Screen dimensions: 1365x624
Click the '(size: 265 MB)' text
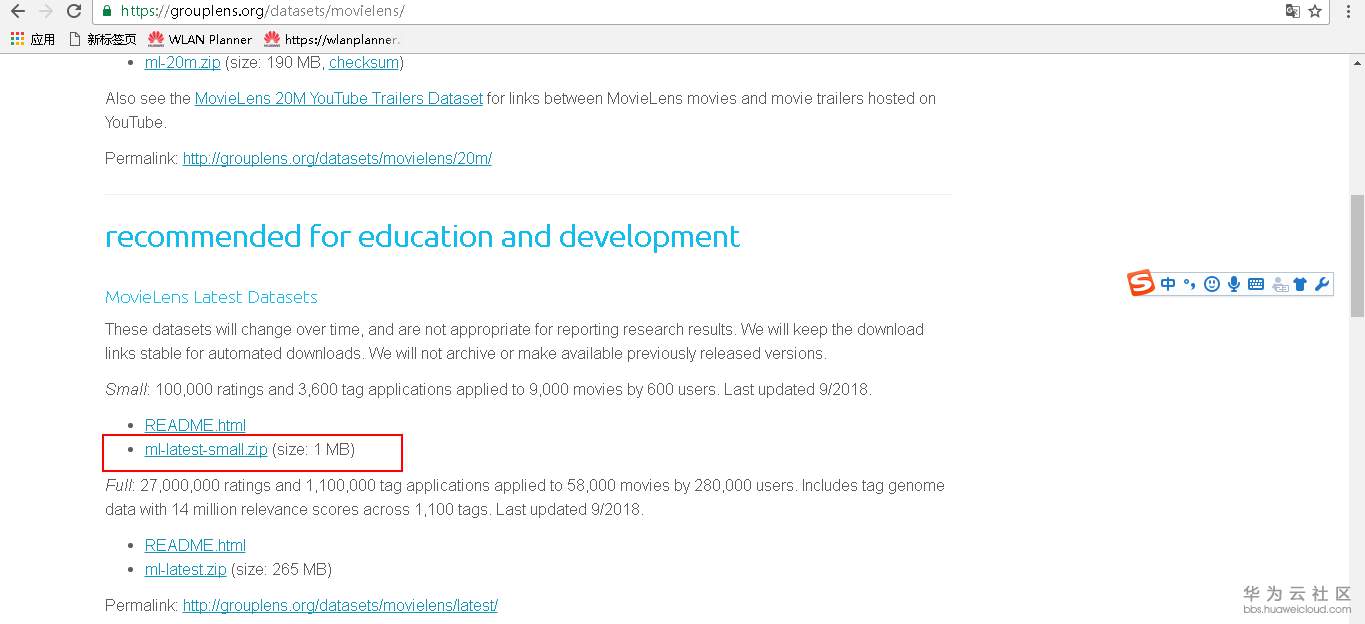281,569
